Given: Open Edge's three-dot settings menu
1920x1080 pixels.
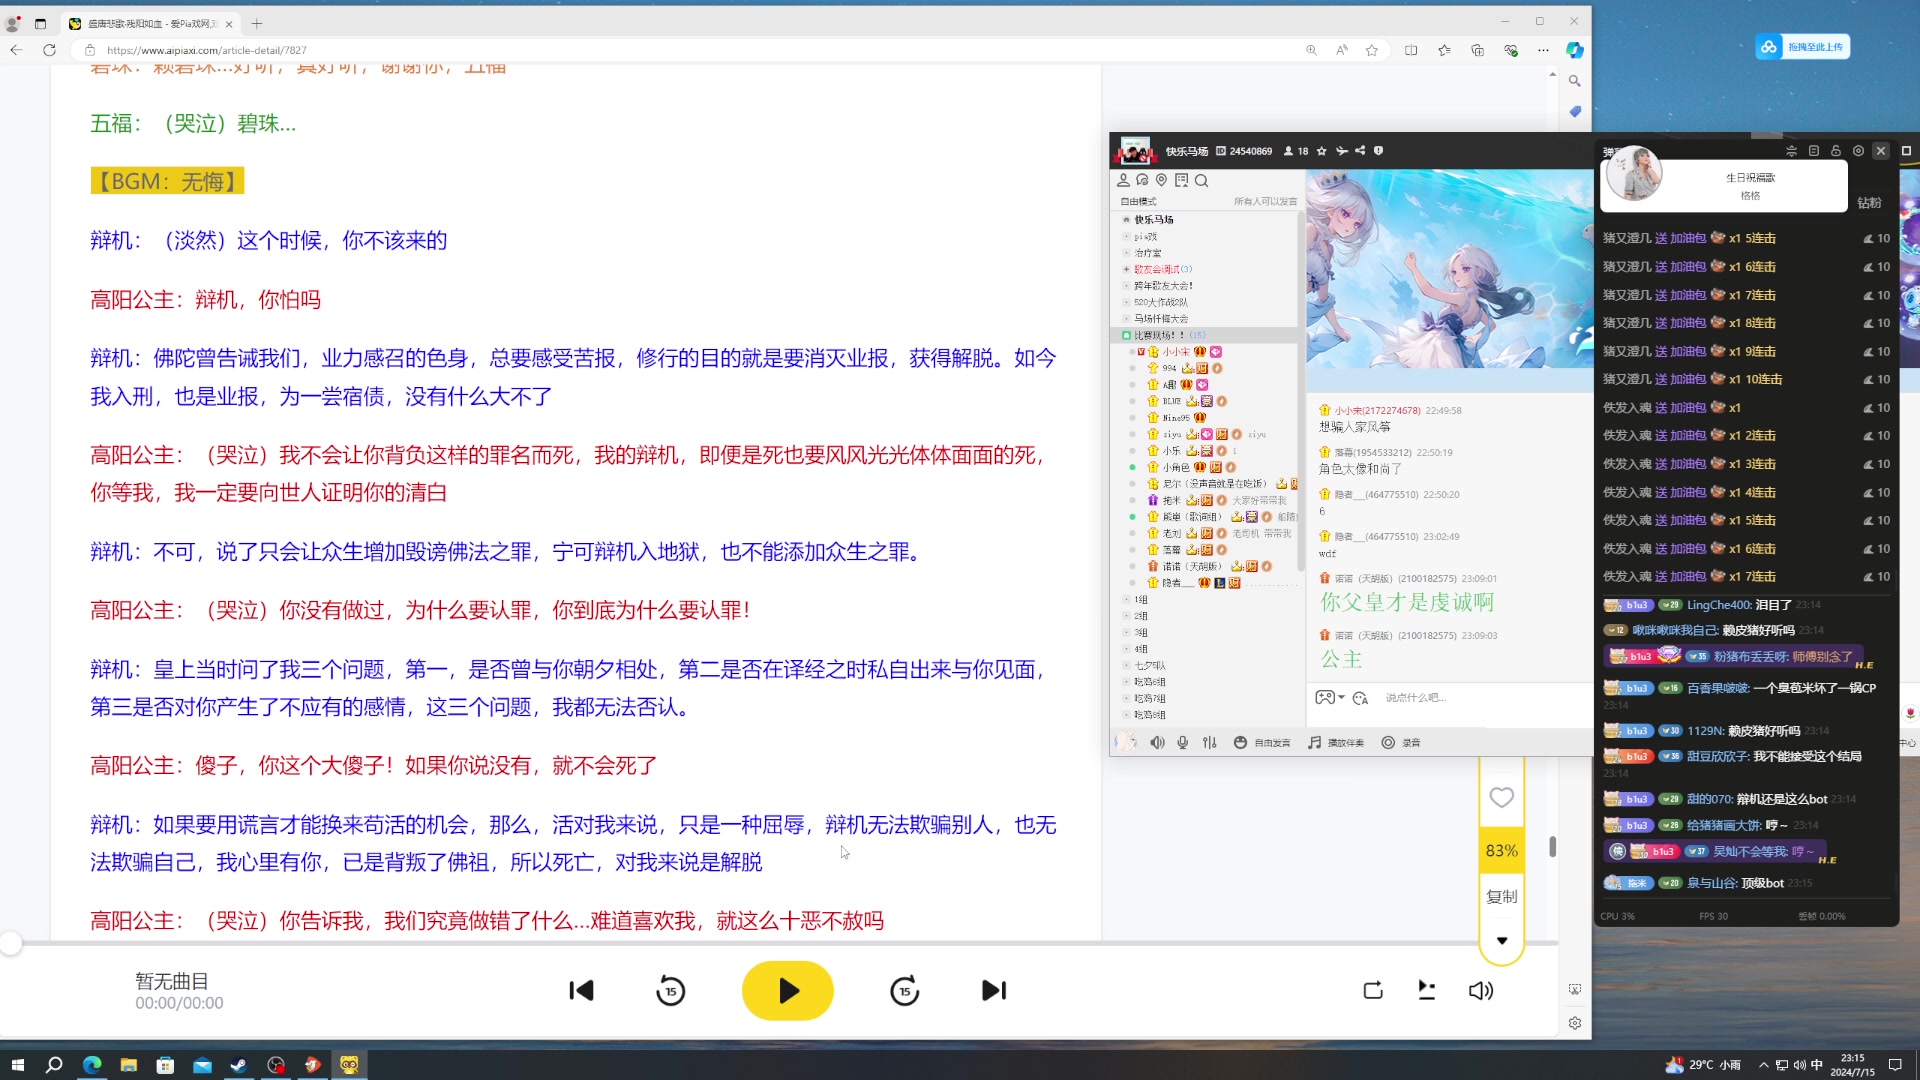Looking at the screenshot, I should click(1544, 50).
